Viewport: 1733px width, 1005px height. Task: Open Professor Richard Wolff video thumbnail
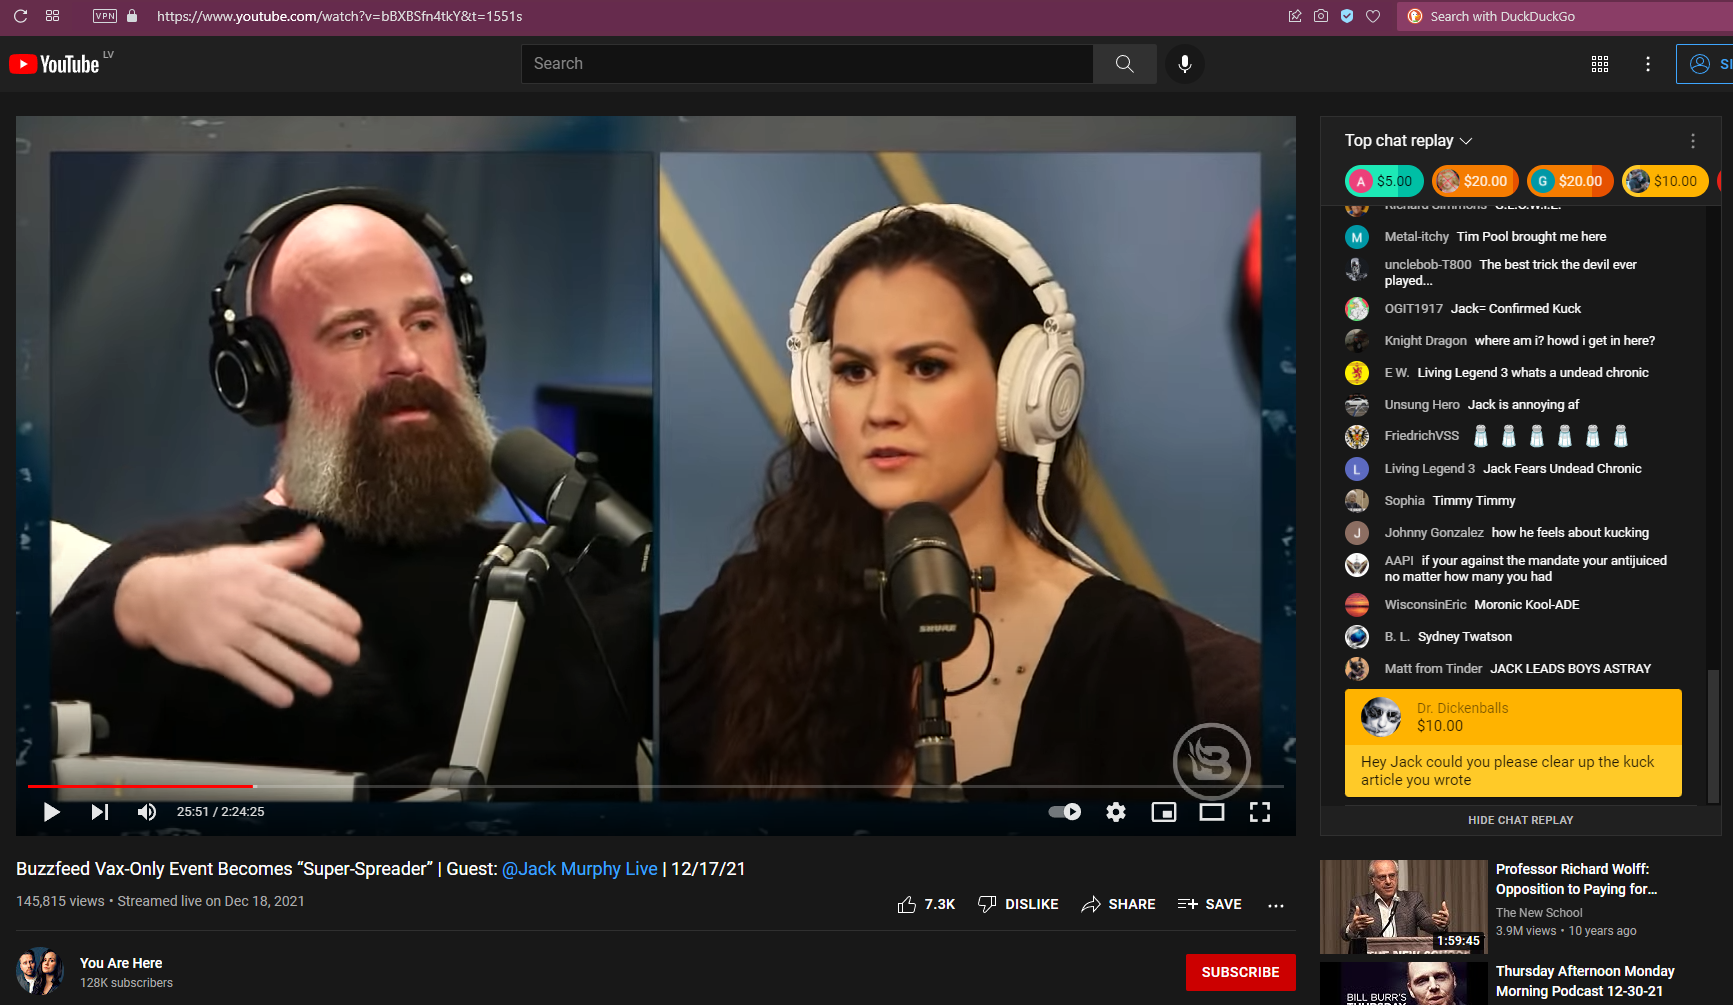point(1403,907)
